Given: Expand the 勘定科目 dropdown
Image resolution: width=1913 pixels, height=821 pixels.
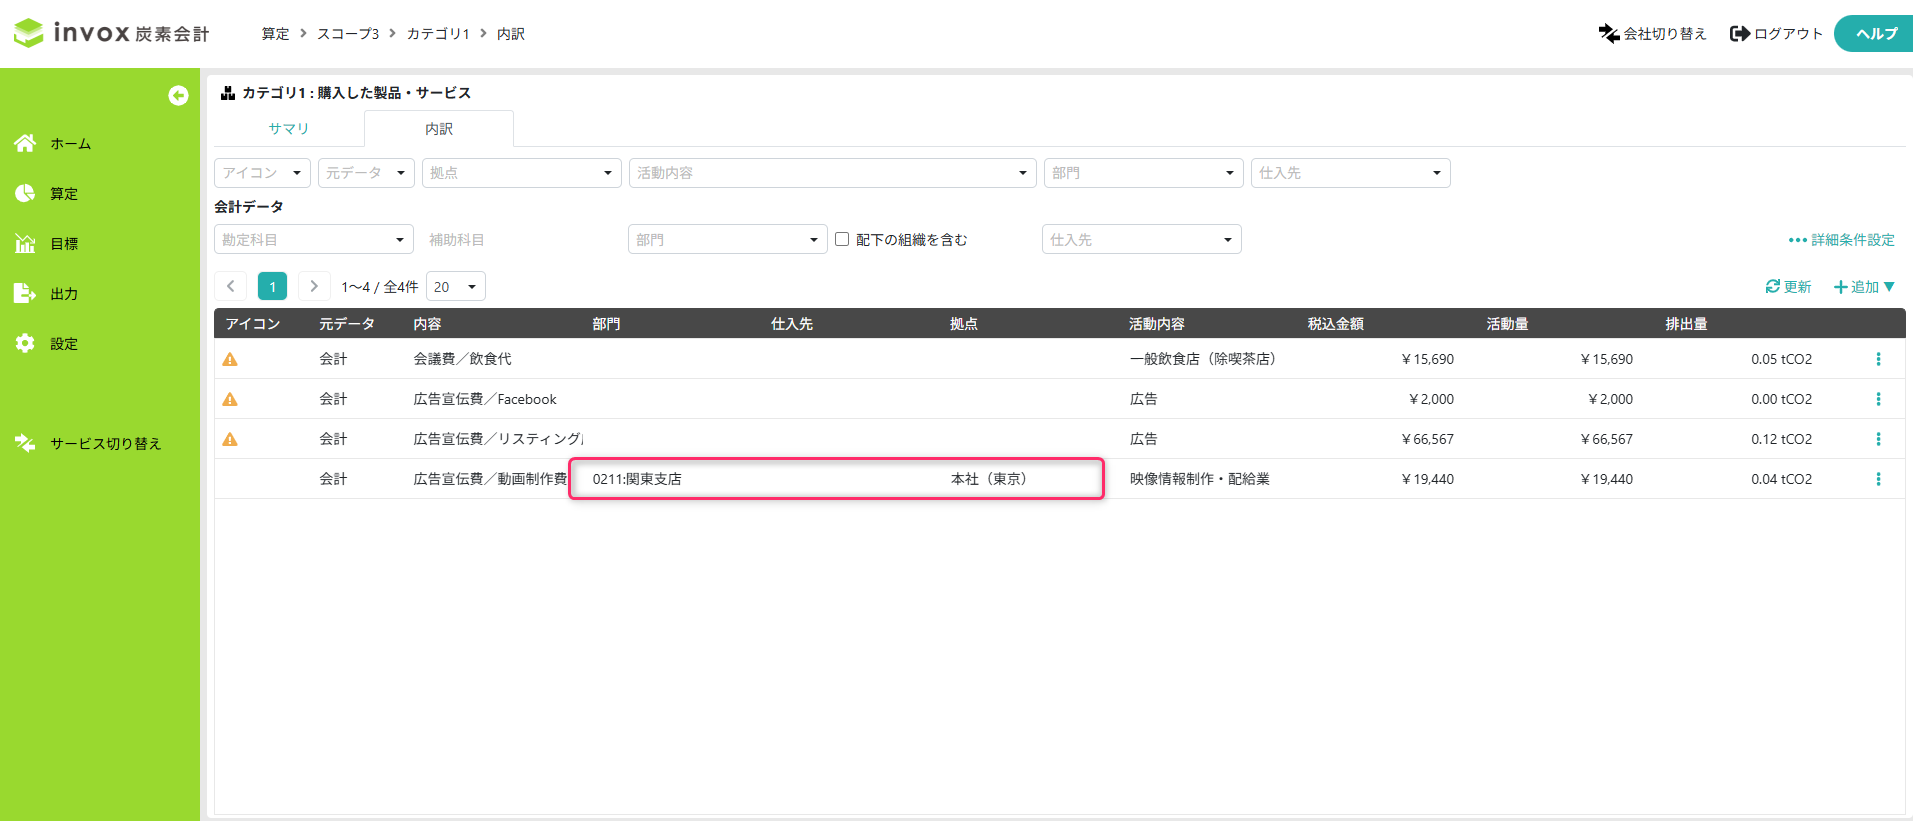Looking at the screenshot, I should coord(313,240).
